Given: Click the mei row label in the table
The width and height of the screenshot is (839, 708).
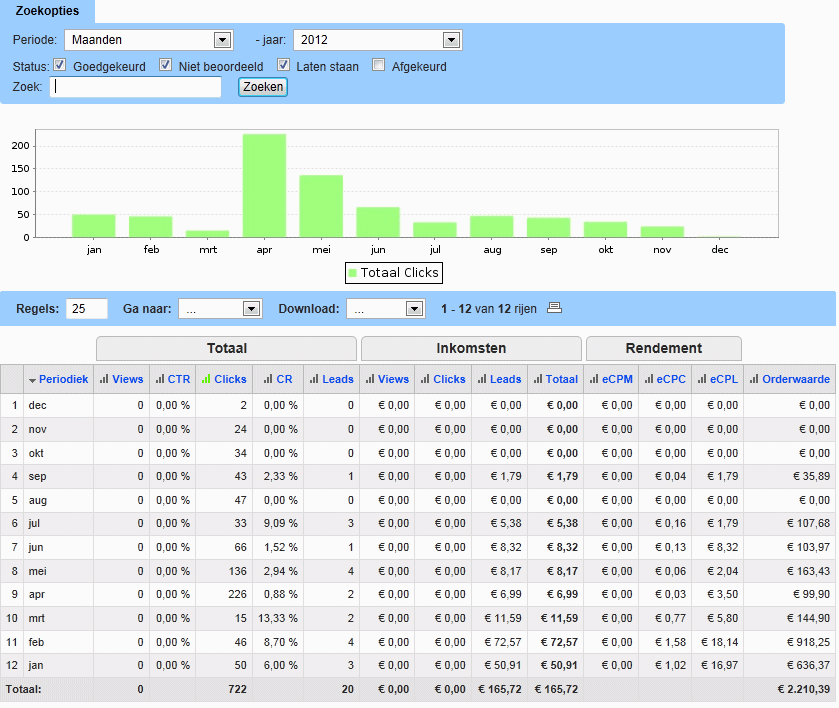Looking at the screenshot, I should (x=37, y=571).
